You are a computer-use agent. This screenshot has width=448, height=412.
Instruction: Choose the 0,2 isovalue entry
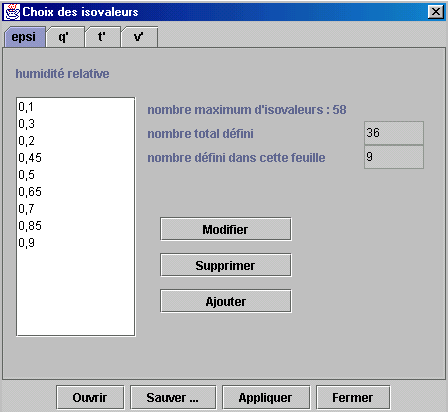[x=75, y=141]
